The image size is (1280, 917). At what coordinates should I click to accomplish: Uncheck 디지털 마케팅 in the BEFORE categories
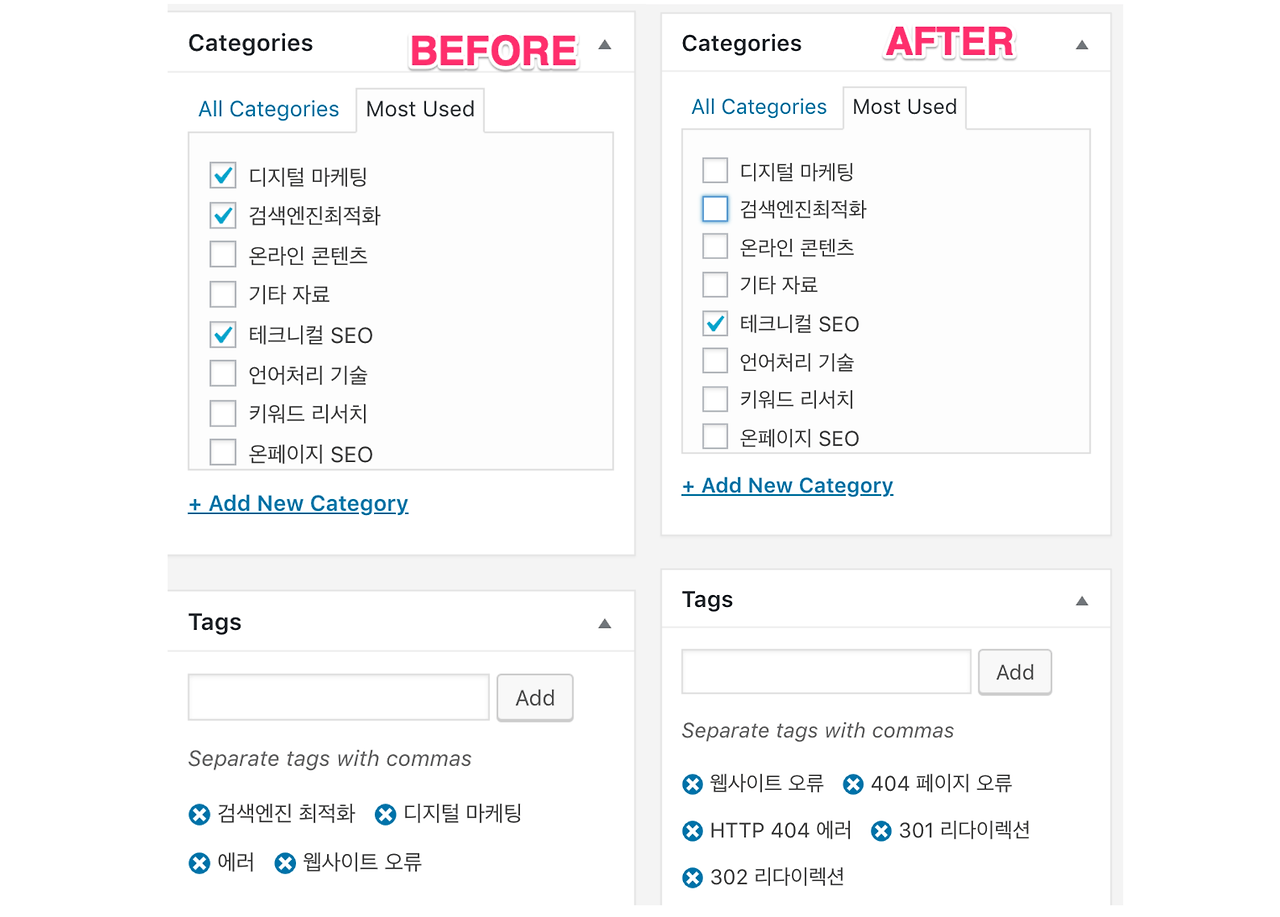point(223,176)
